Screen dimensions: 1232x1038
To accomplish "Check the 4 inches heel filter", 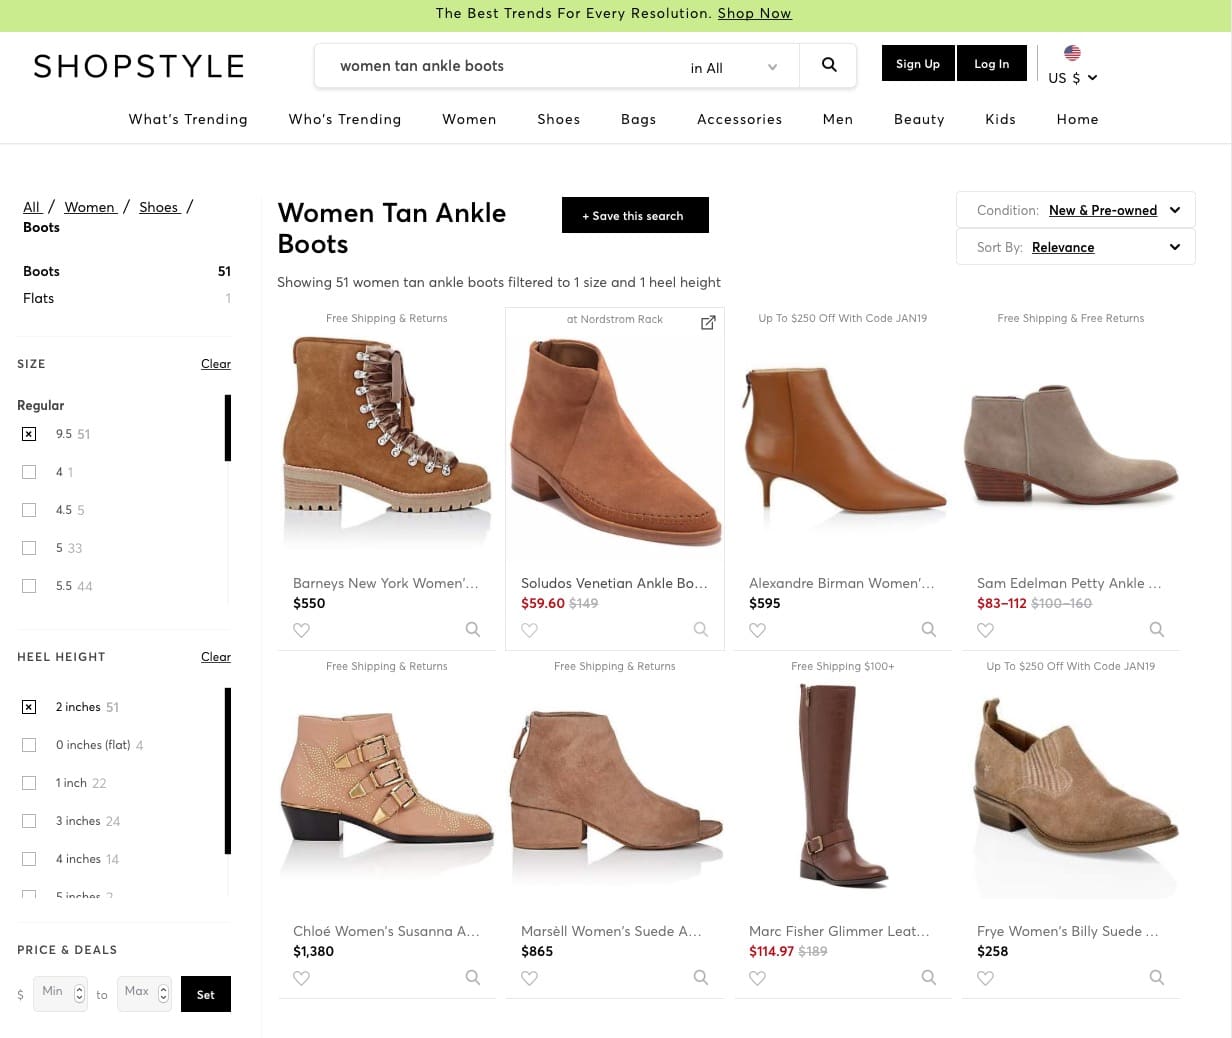I will [29, 859].
